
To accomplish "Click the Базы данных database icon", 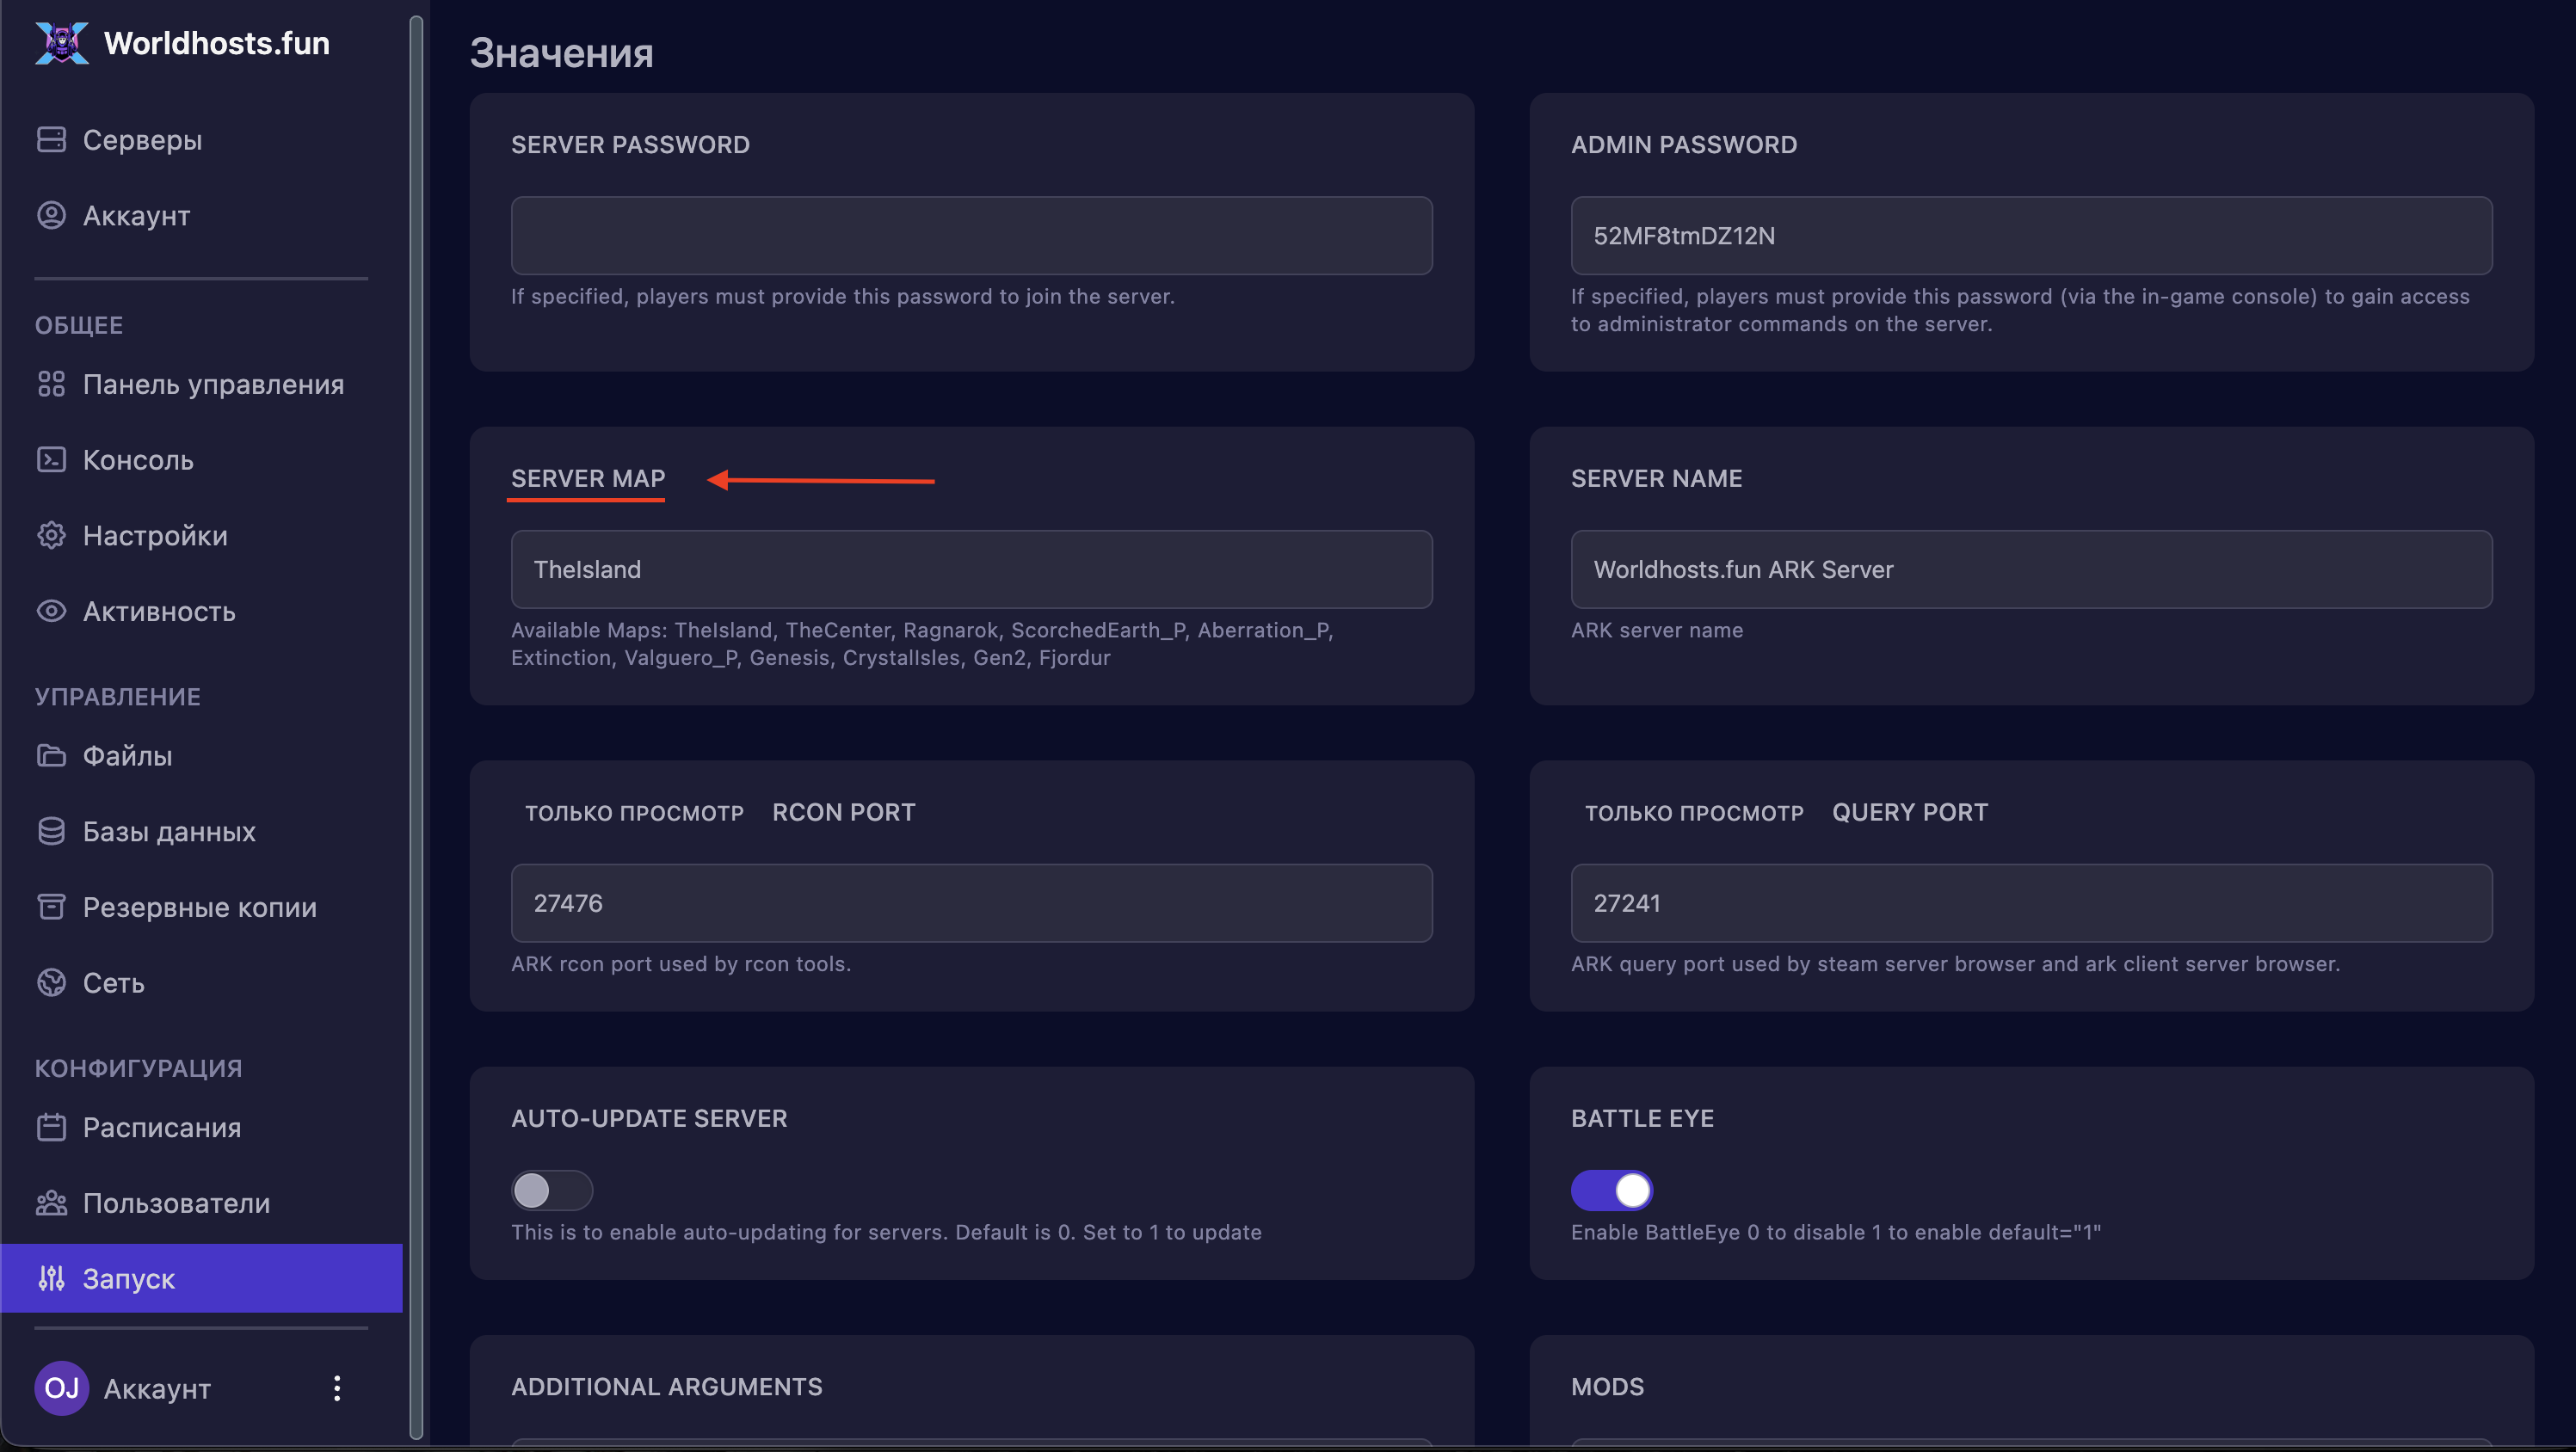I will 51,832.
